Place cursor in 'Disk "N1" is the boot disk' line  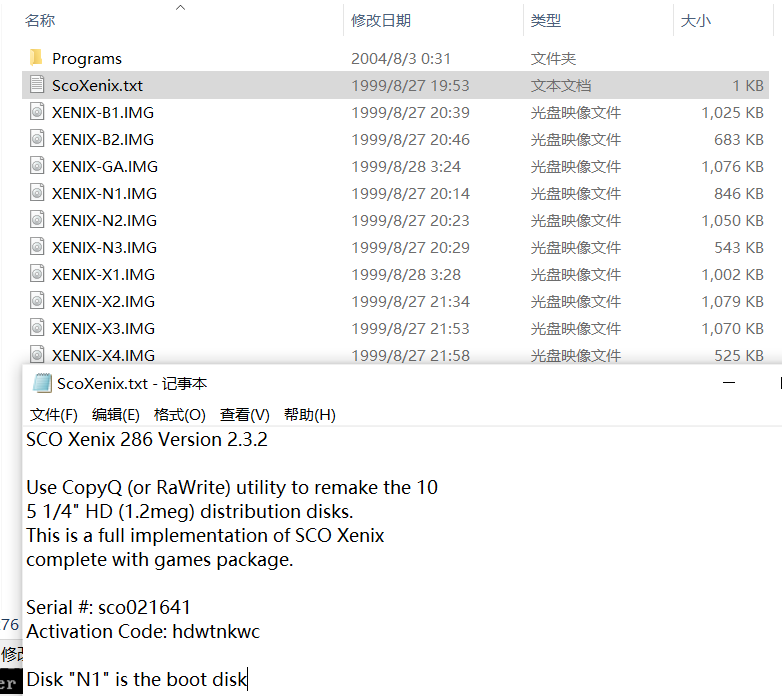tap(137, 679)
